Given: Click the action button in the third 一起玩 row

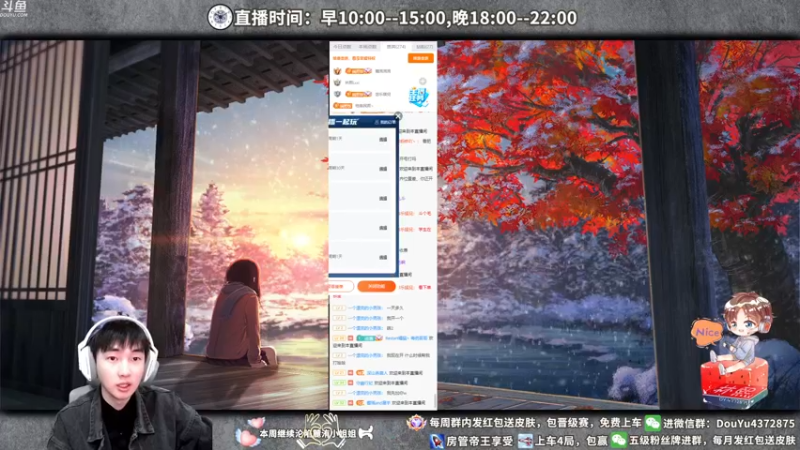Looking at the screenshot, I should click(383, 198).
